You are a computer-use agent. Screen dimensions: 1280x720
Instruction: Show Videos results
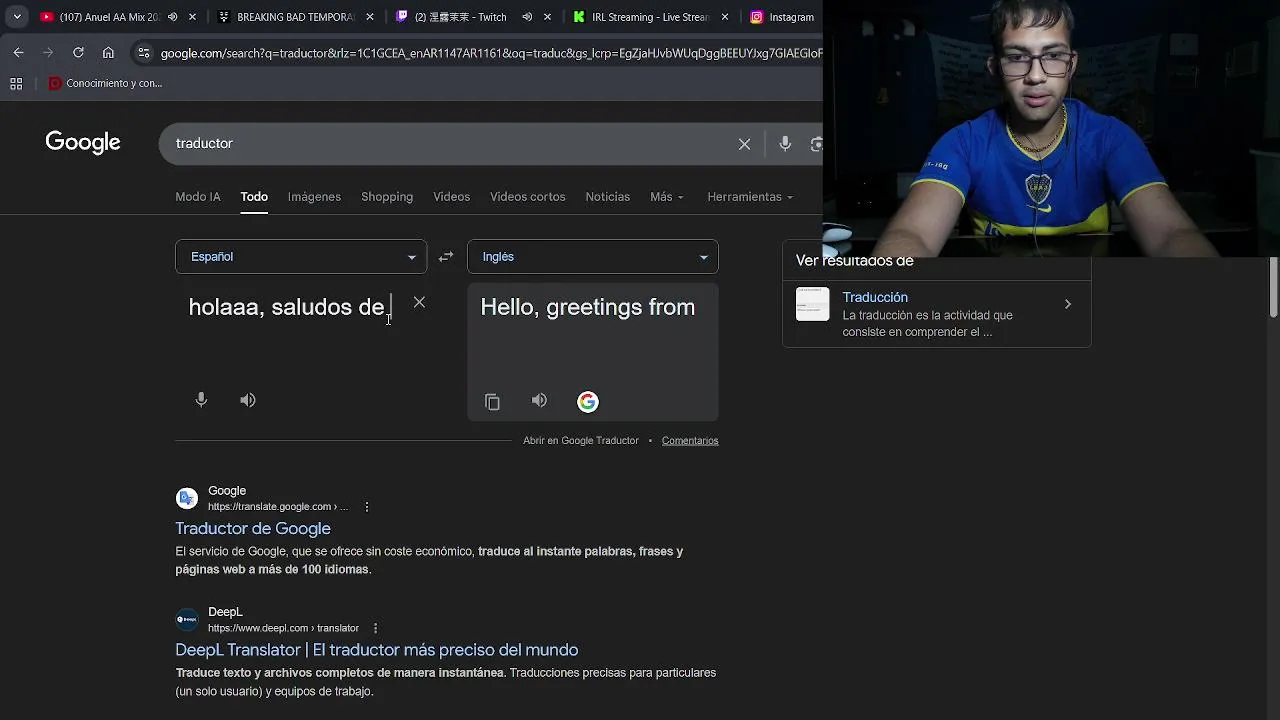click(x=451, y=197)
